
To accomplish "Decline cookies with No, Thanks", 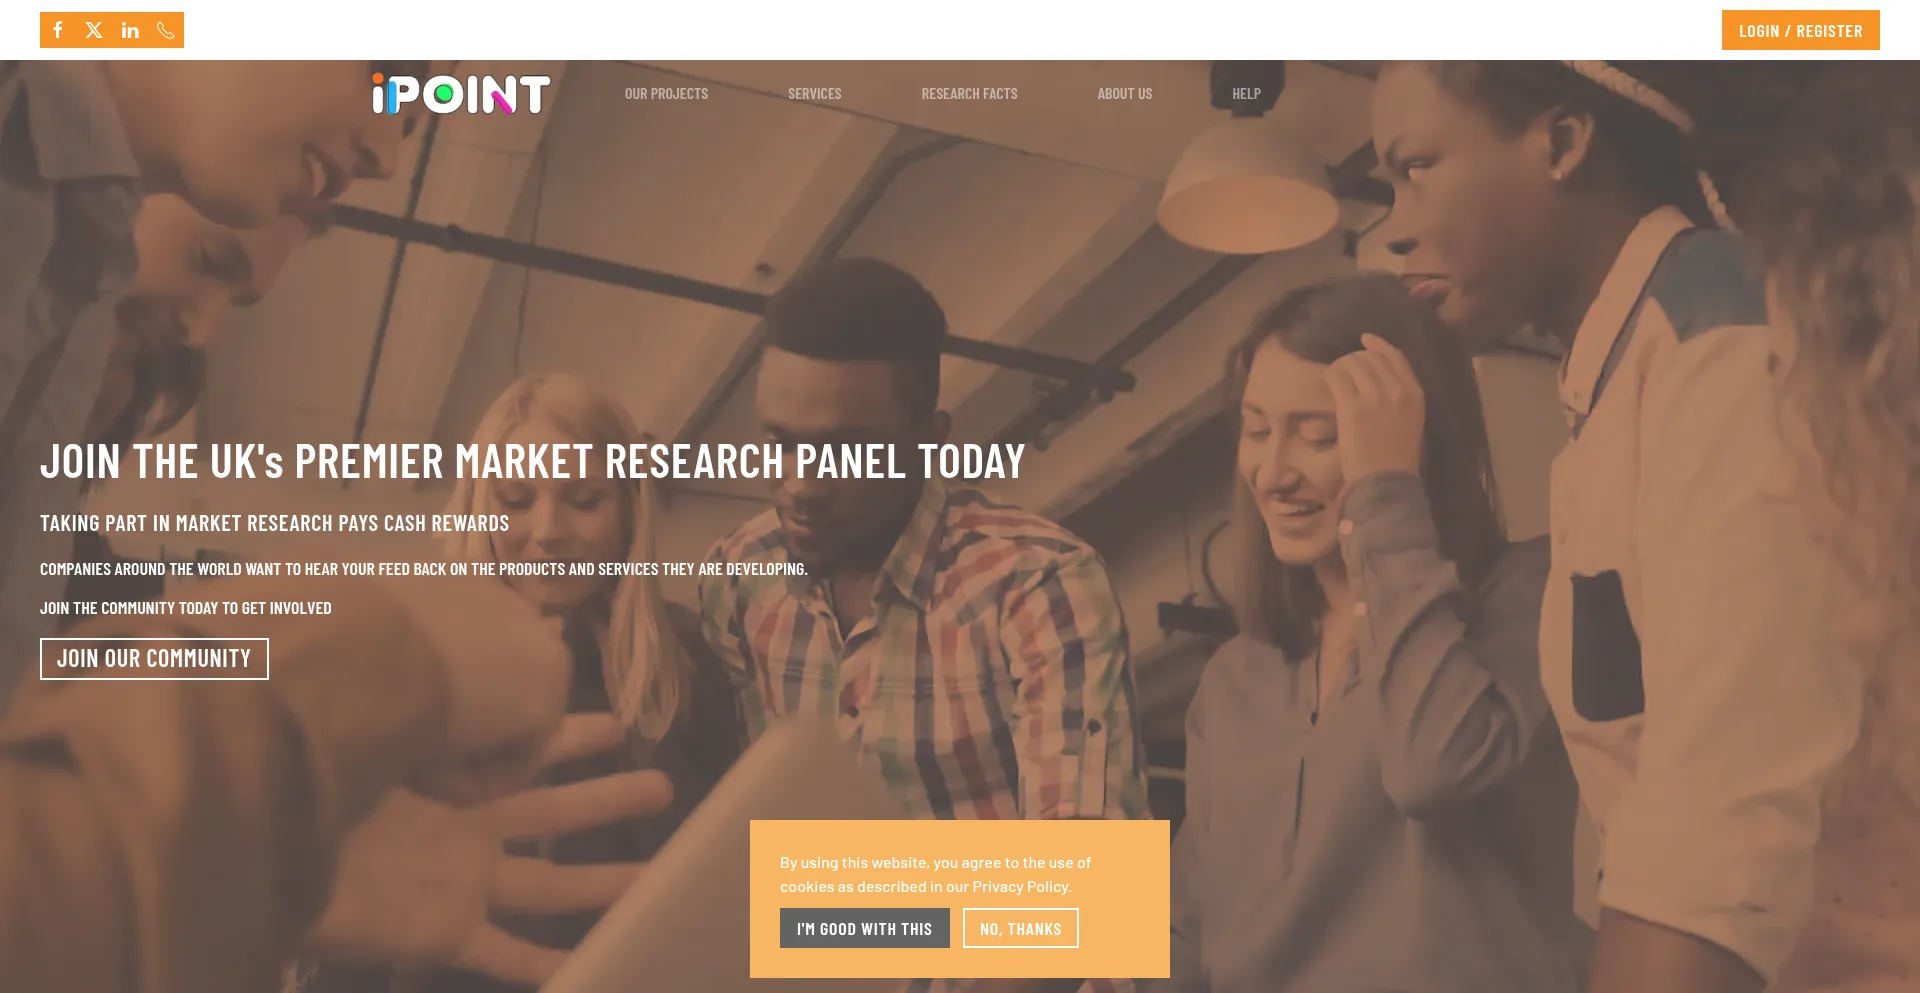I will pyautogui.click(x=1020, y=928).
